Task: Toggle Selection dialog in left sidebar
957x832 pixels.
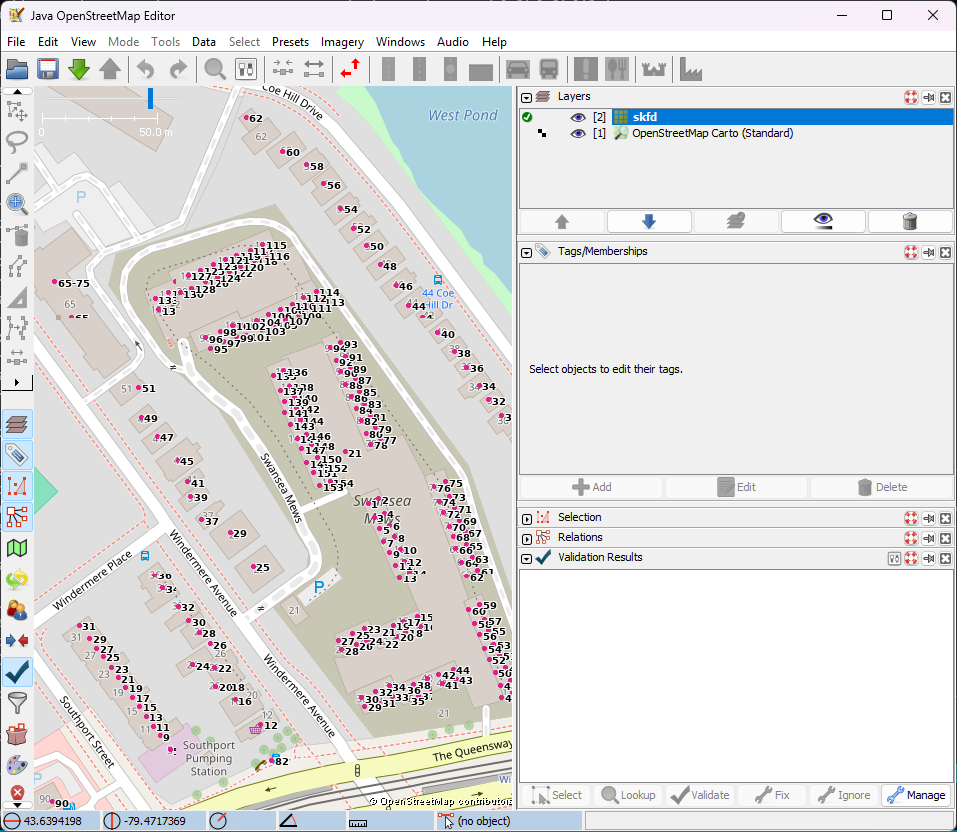Action: 17,486
